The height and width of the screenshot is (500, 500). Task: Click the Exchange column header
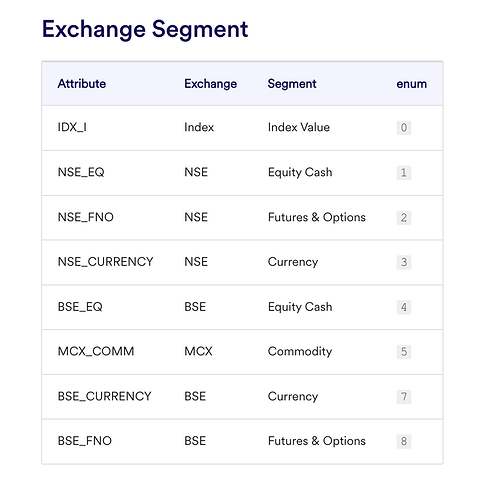211,84
